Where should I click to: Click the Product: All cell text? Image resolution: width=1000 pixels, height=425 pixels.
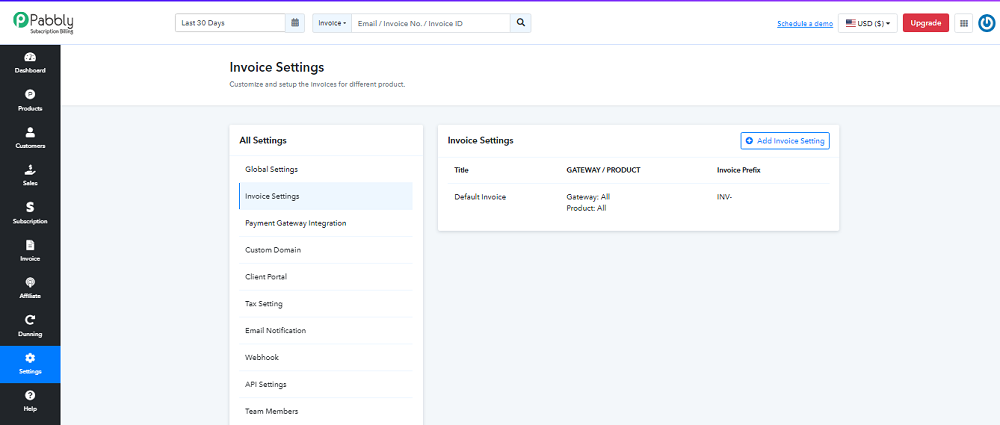(586, 208)
